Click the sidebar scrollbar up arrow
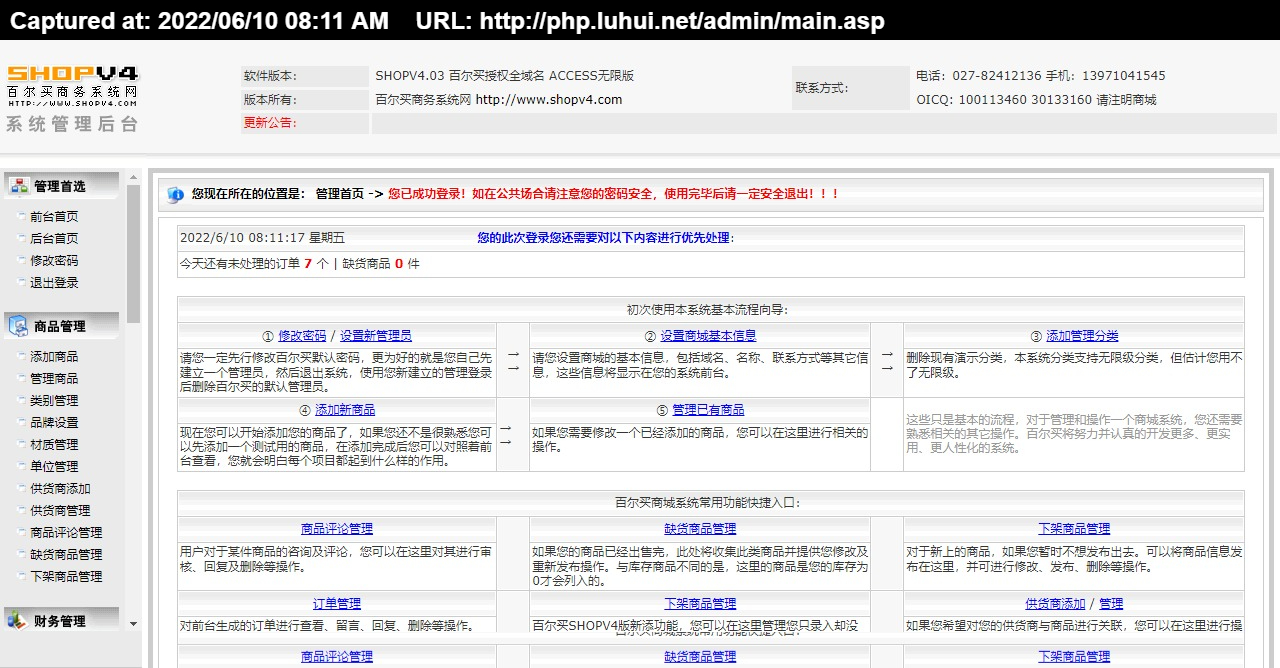 (x=134, y=178)
